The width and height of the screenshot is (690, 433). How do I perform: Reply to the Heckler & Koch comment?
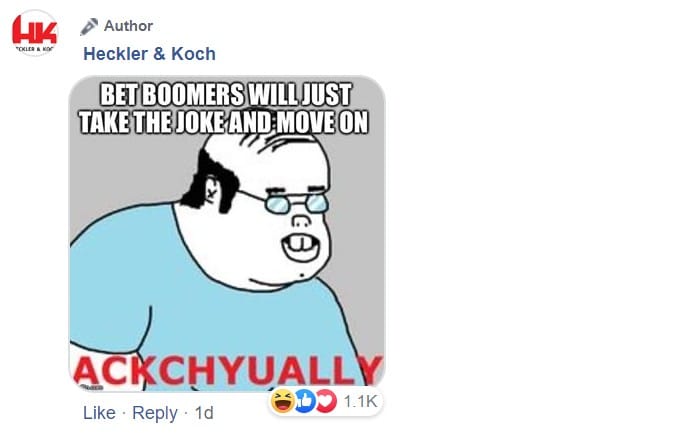155,413
